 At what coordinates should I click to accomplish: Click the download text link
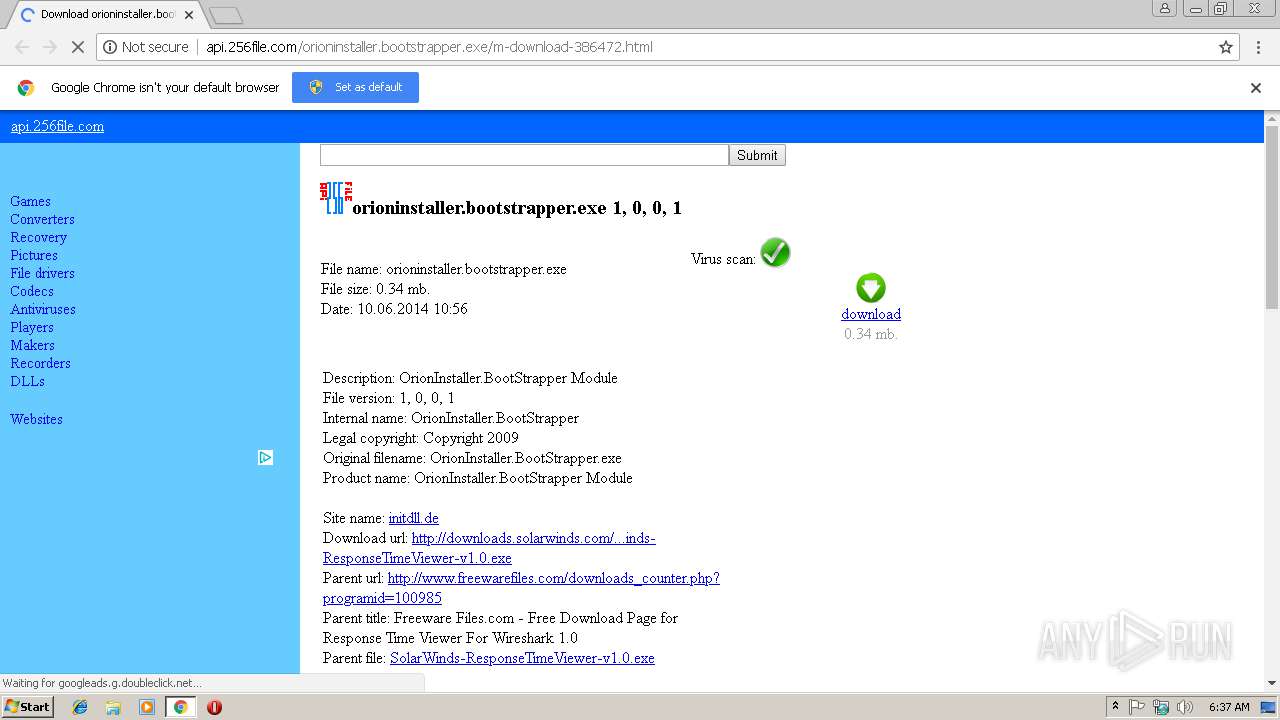tap(871, 314)
